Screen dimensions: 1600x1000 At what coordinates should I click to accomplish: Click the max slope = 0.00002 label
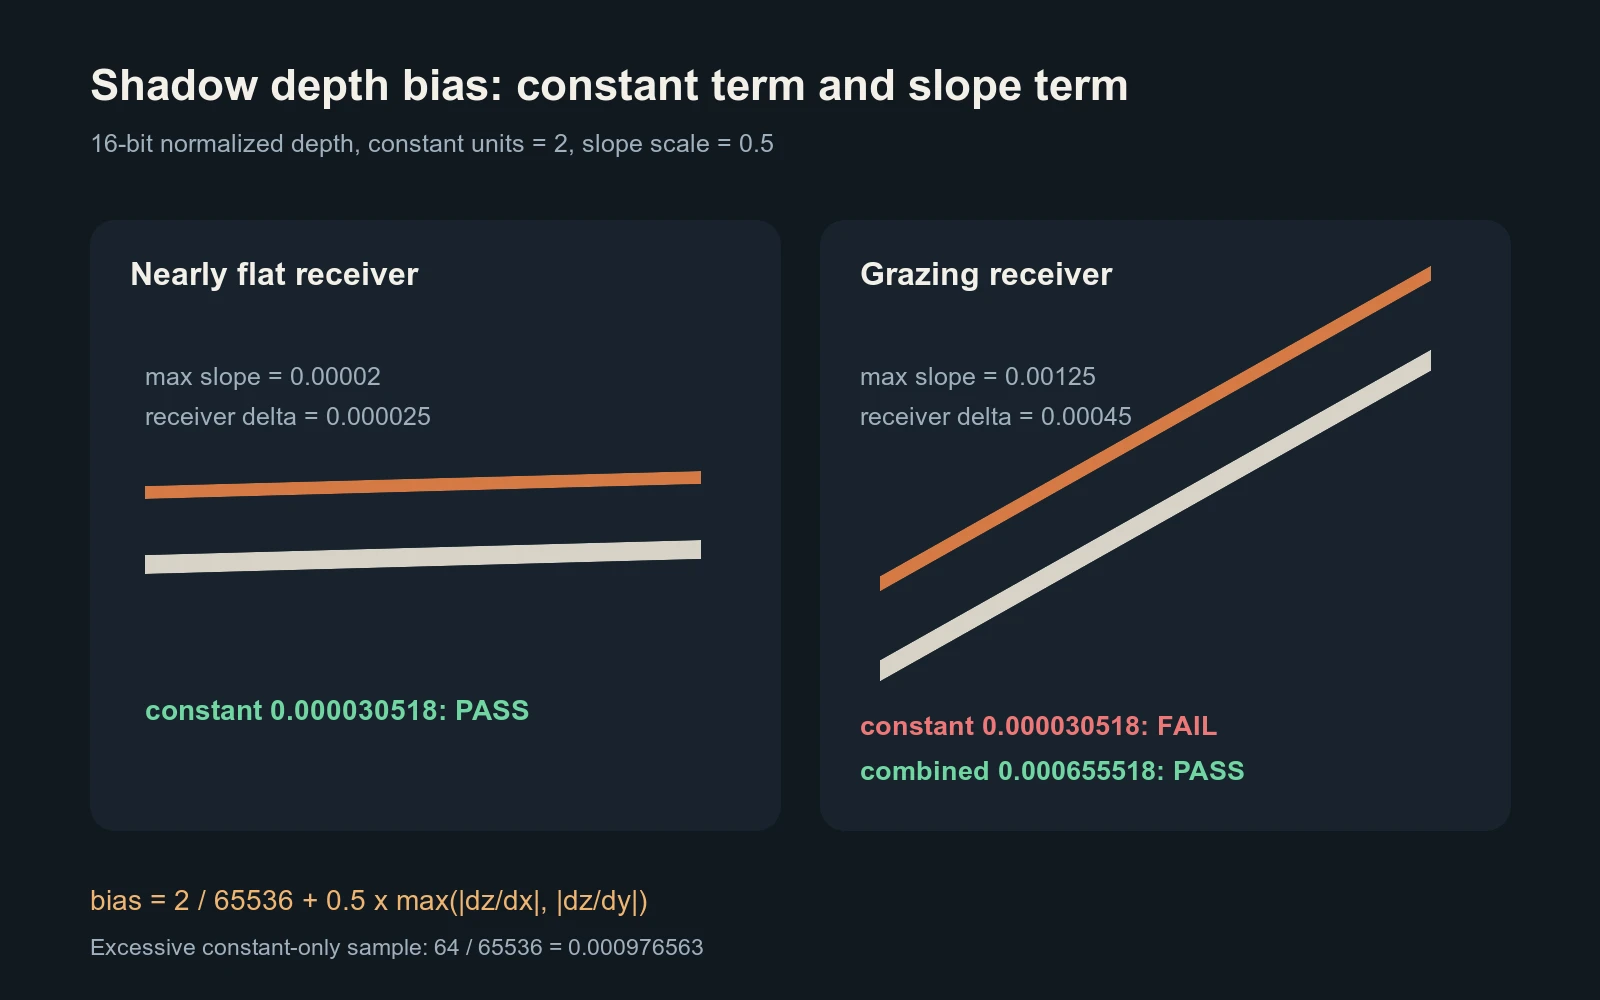(x=263, y=377)
